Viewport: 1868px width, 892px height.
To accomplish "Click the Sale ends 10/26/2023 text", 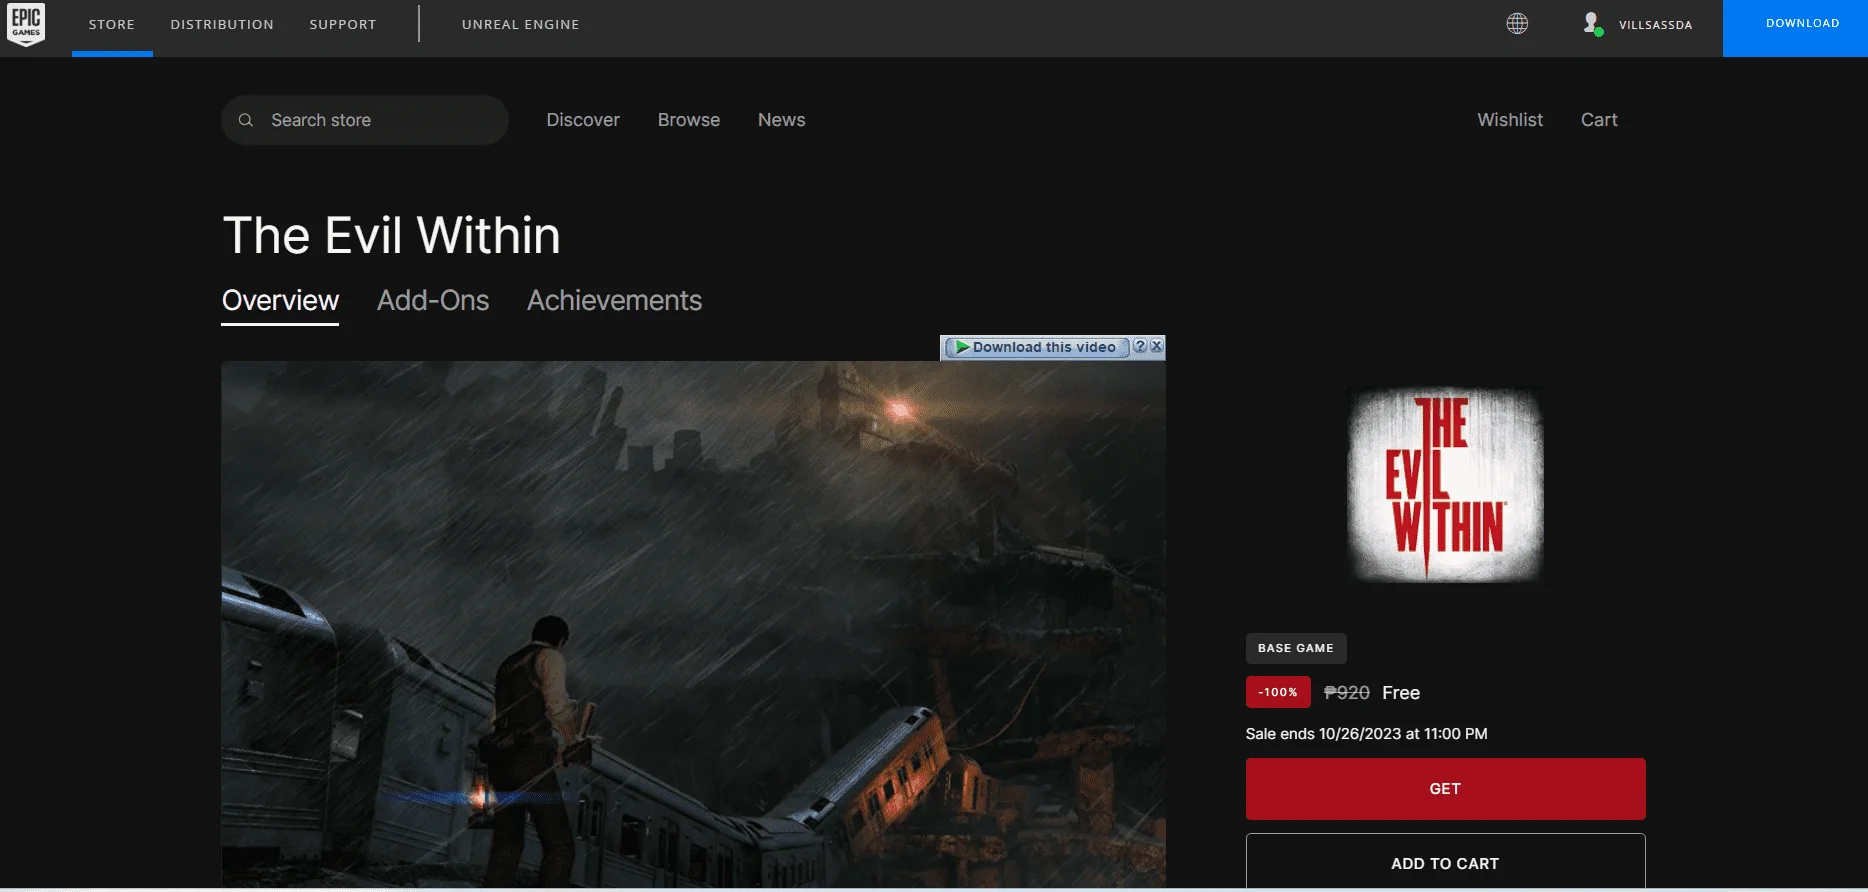I will 1366,734.
